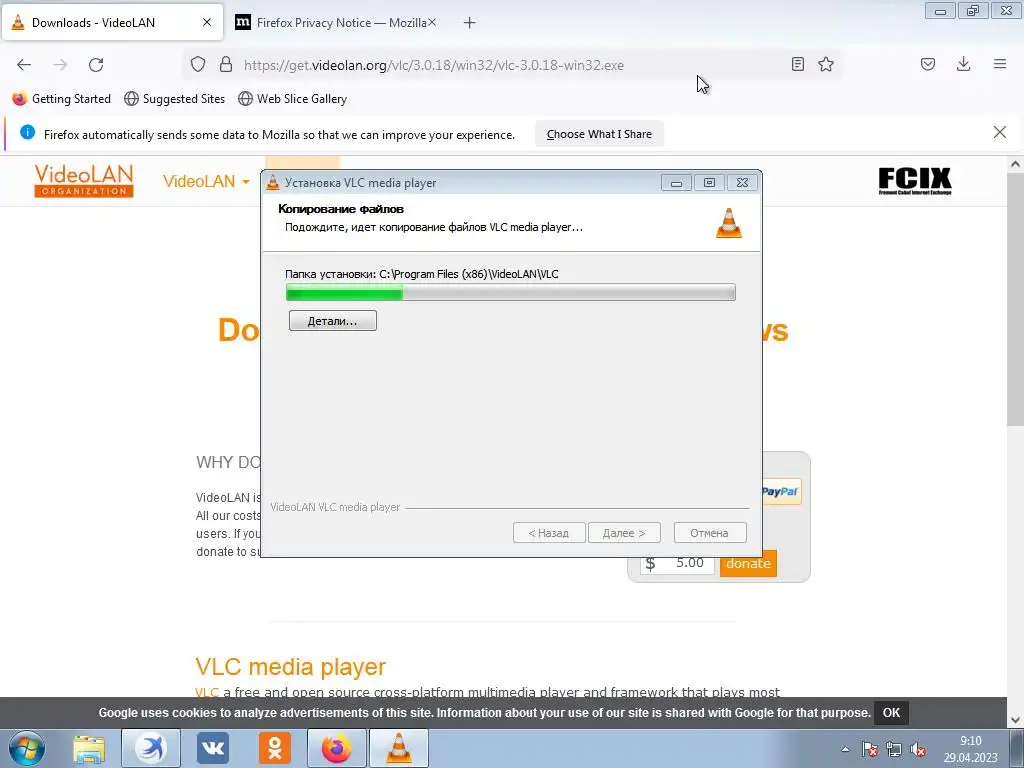Switch to Firefox via its taskbar icon

[337, 748]
